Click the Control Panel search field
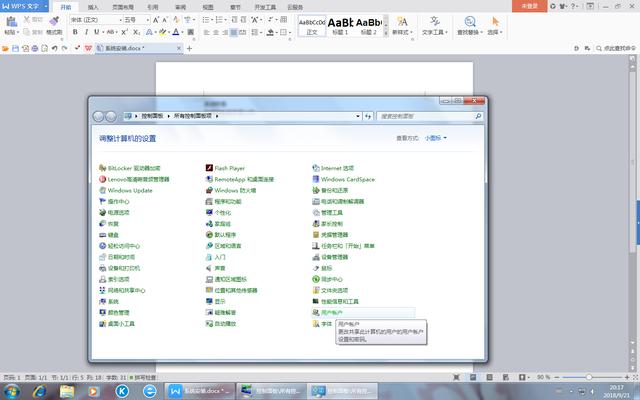Screen dimensions: 640x400 [430, 116]
